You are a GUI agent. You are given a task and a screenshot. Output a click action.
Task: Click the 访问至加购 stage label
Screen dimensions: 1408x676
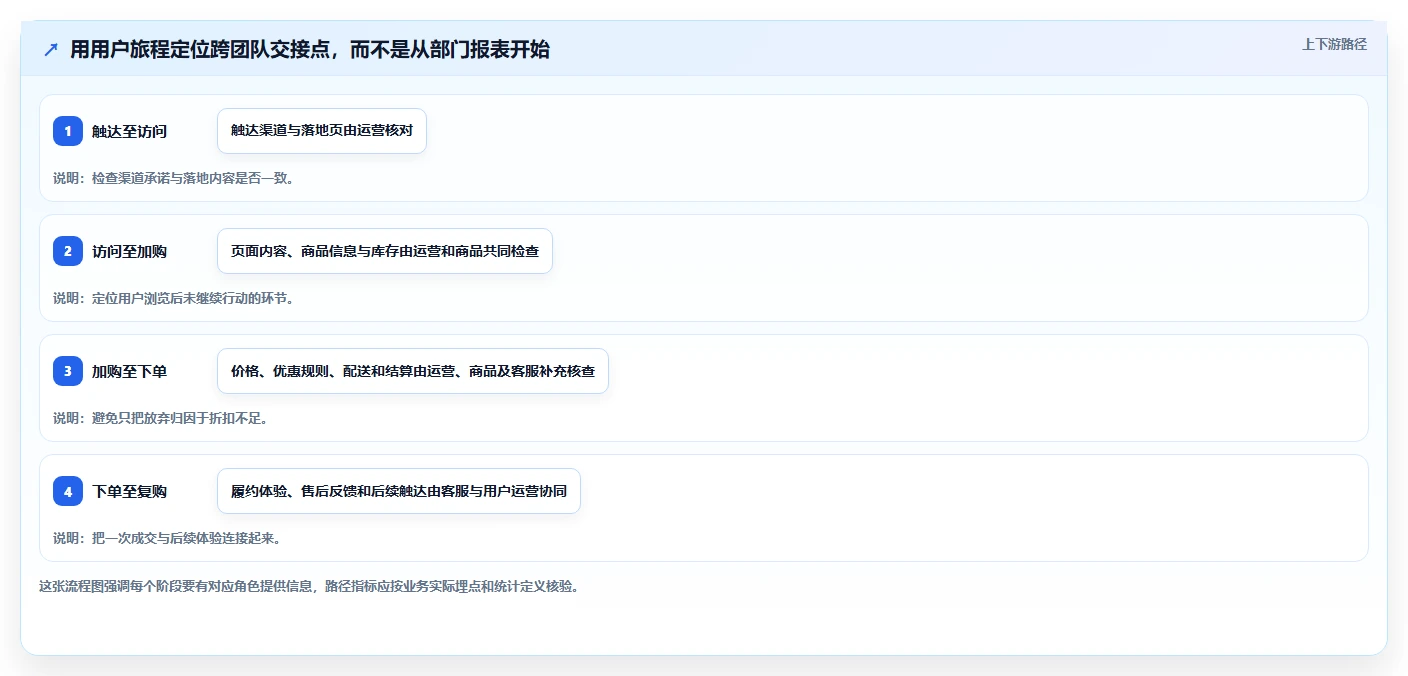click(129, 251)
